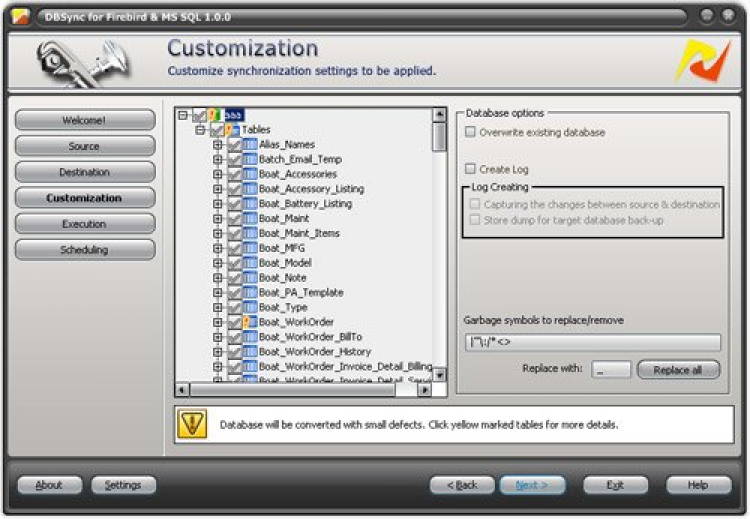Uncheck the Tables node checkbox
The width and height of the screenshot is (750, 519).
(217, 130)
